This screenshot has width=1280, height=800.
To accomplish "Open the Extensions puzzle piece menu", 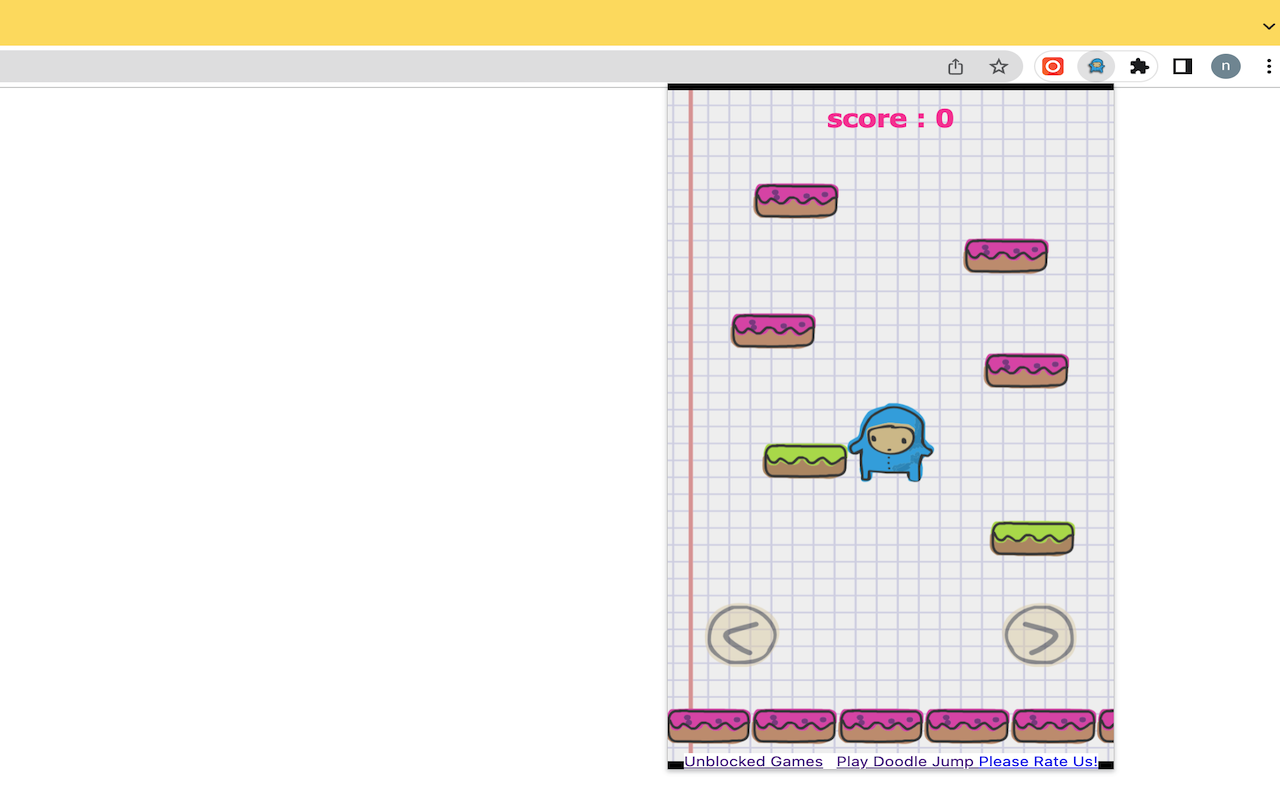I will point(1139,66).
